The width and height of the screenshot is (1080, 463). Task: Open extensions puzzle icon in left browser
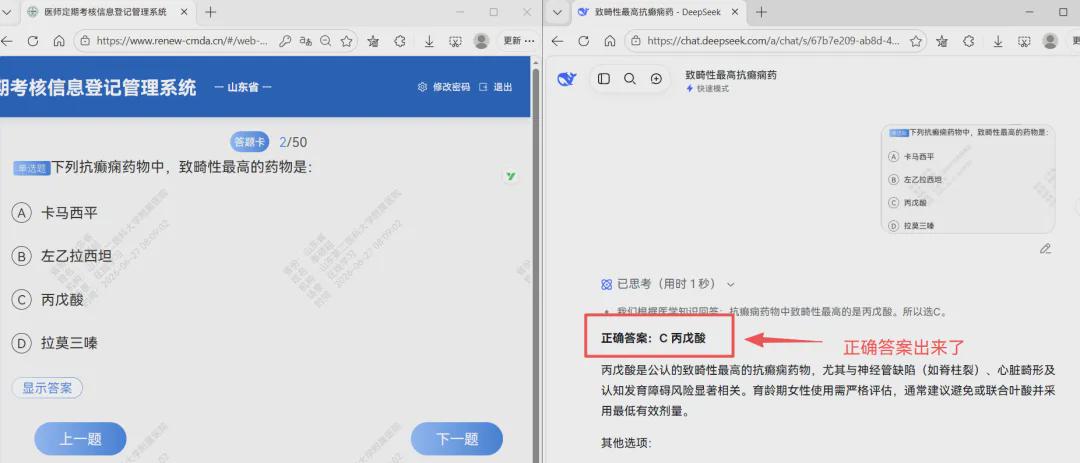click(x=399, y=41)
